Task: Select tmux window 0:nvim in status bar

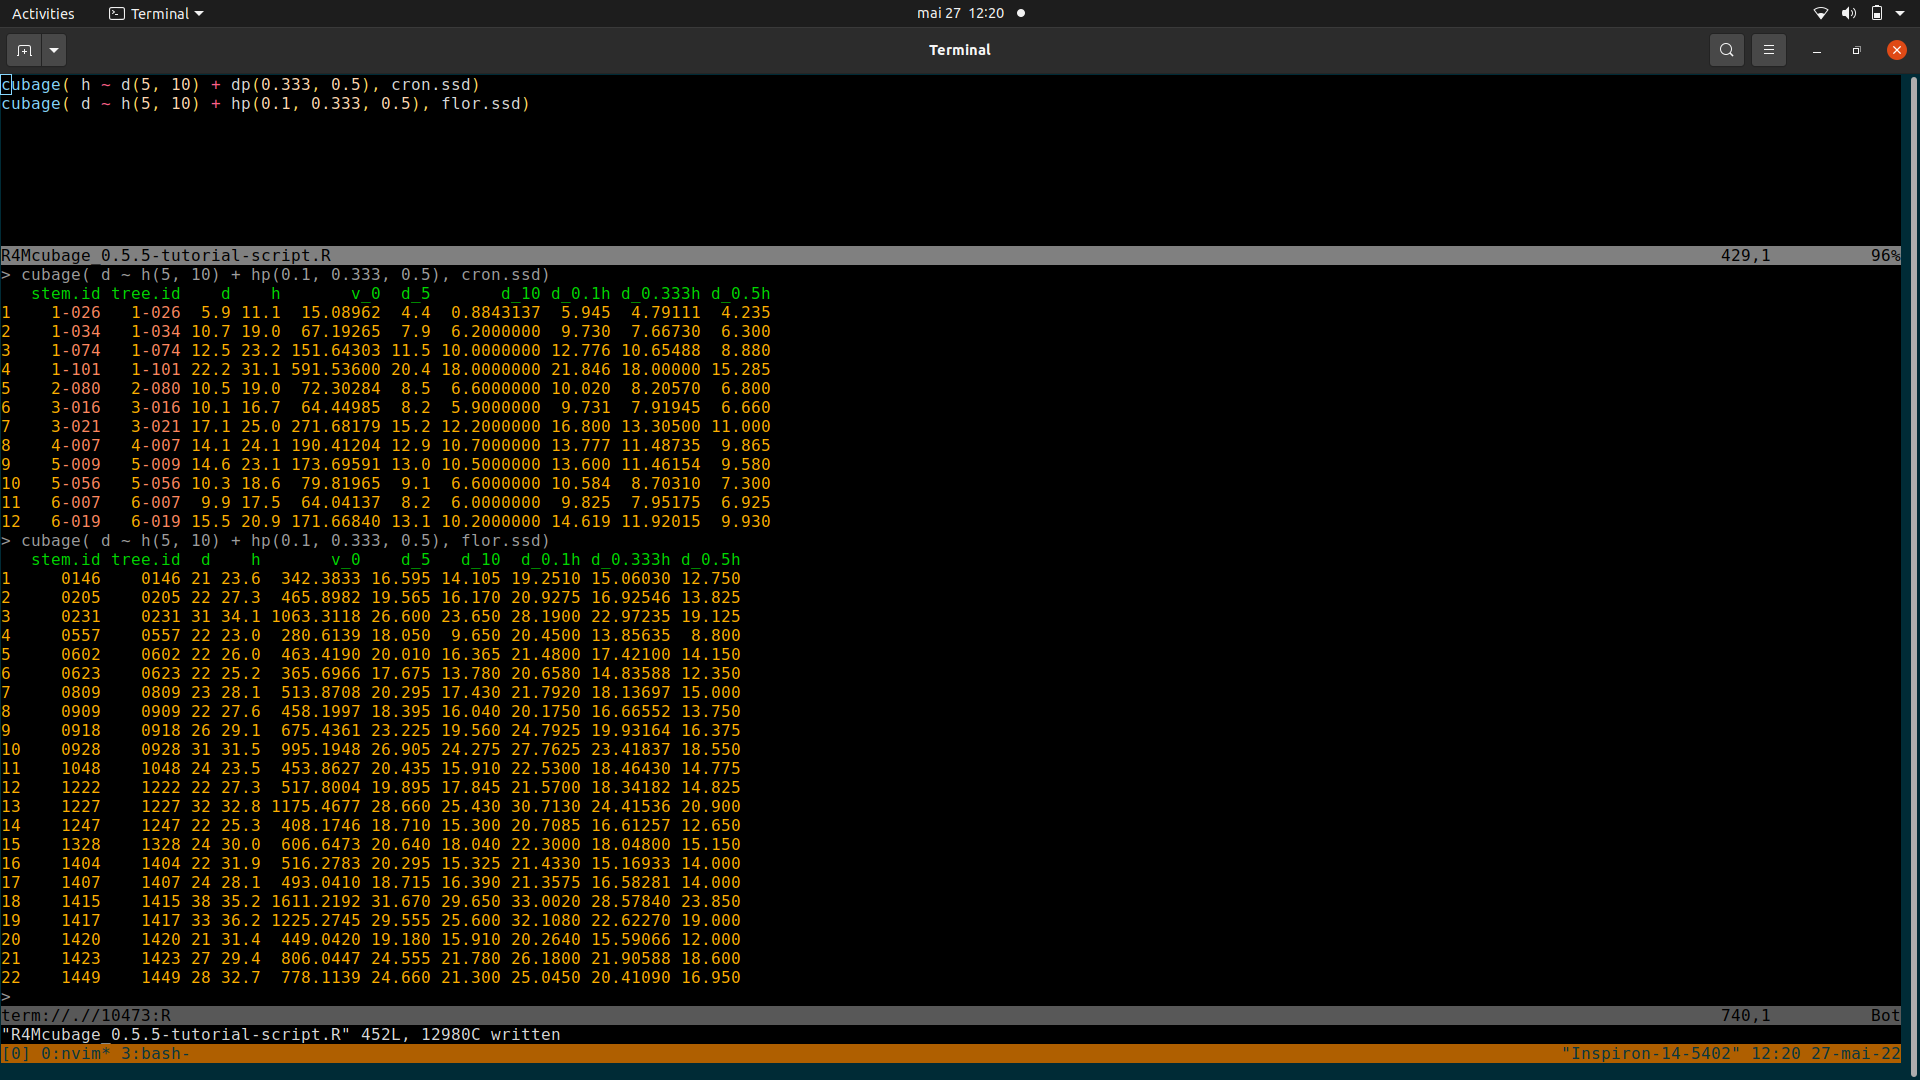Action: 75,1053
